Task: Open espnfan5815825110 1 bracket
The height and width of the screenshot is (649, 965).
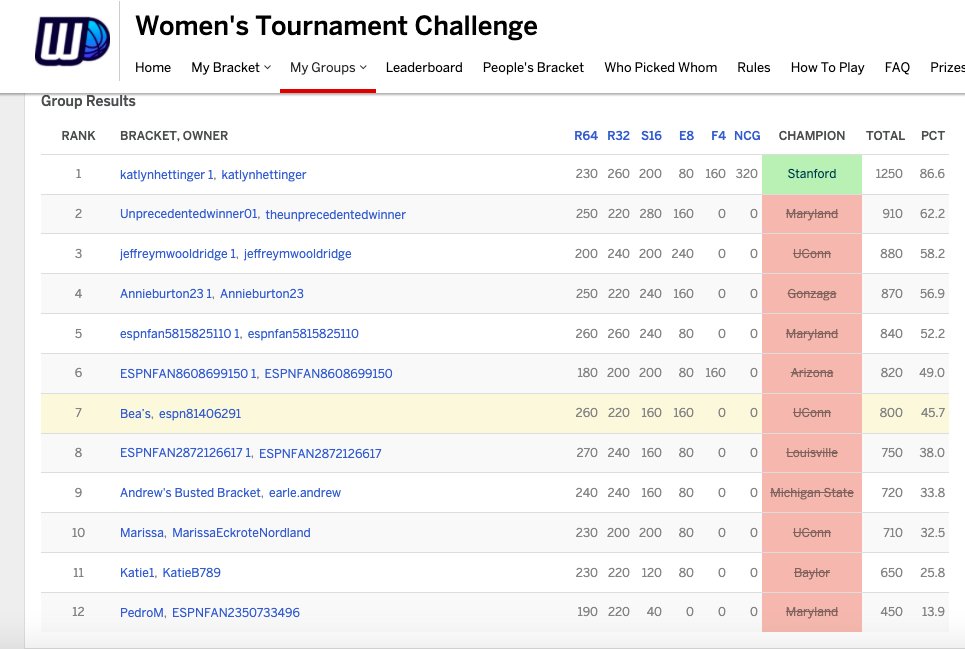Action: (180, 333)
